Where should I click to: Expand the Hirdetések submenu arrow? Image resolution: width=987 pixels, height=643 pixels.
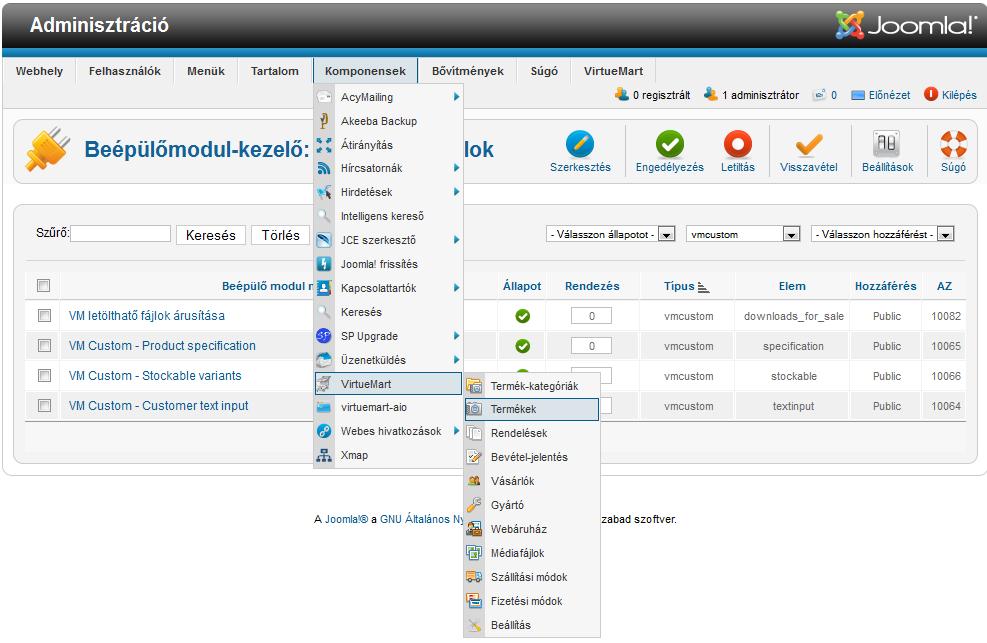456,192
